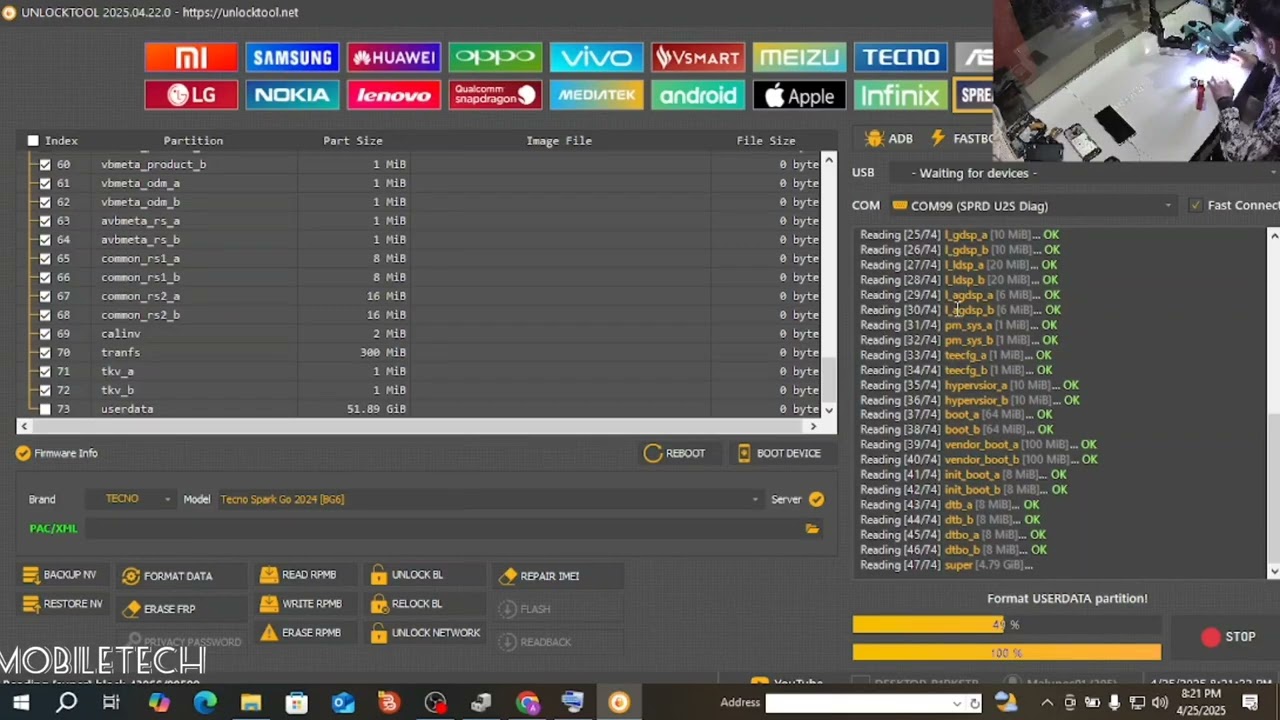Choose the Samsung brand tile
Screen dimensions: 1280x720
[x=292, y=57]
